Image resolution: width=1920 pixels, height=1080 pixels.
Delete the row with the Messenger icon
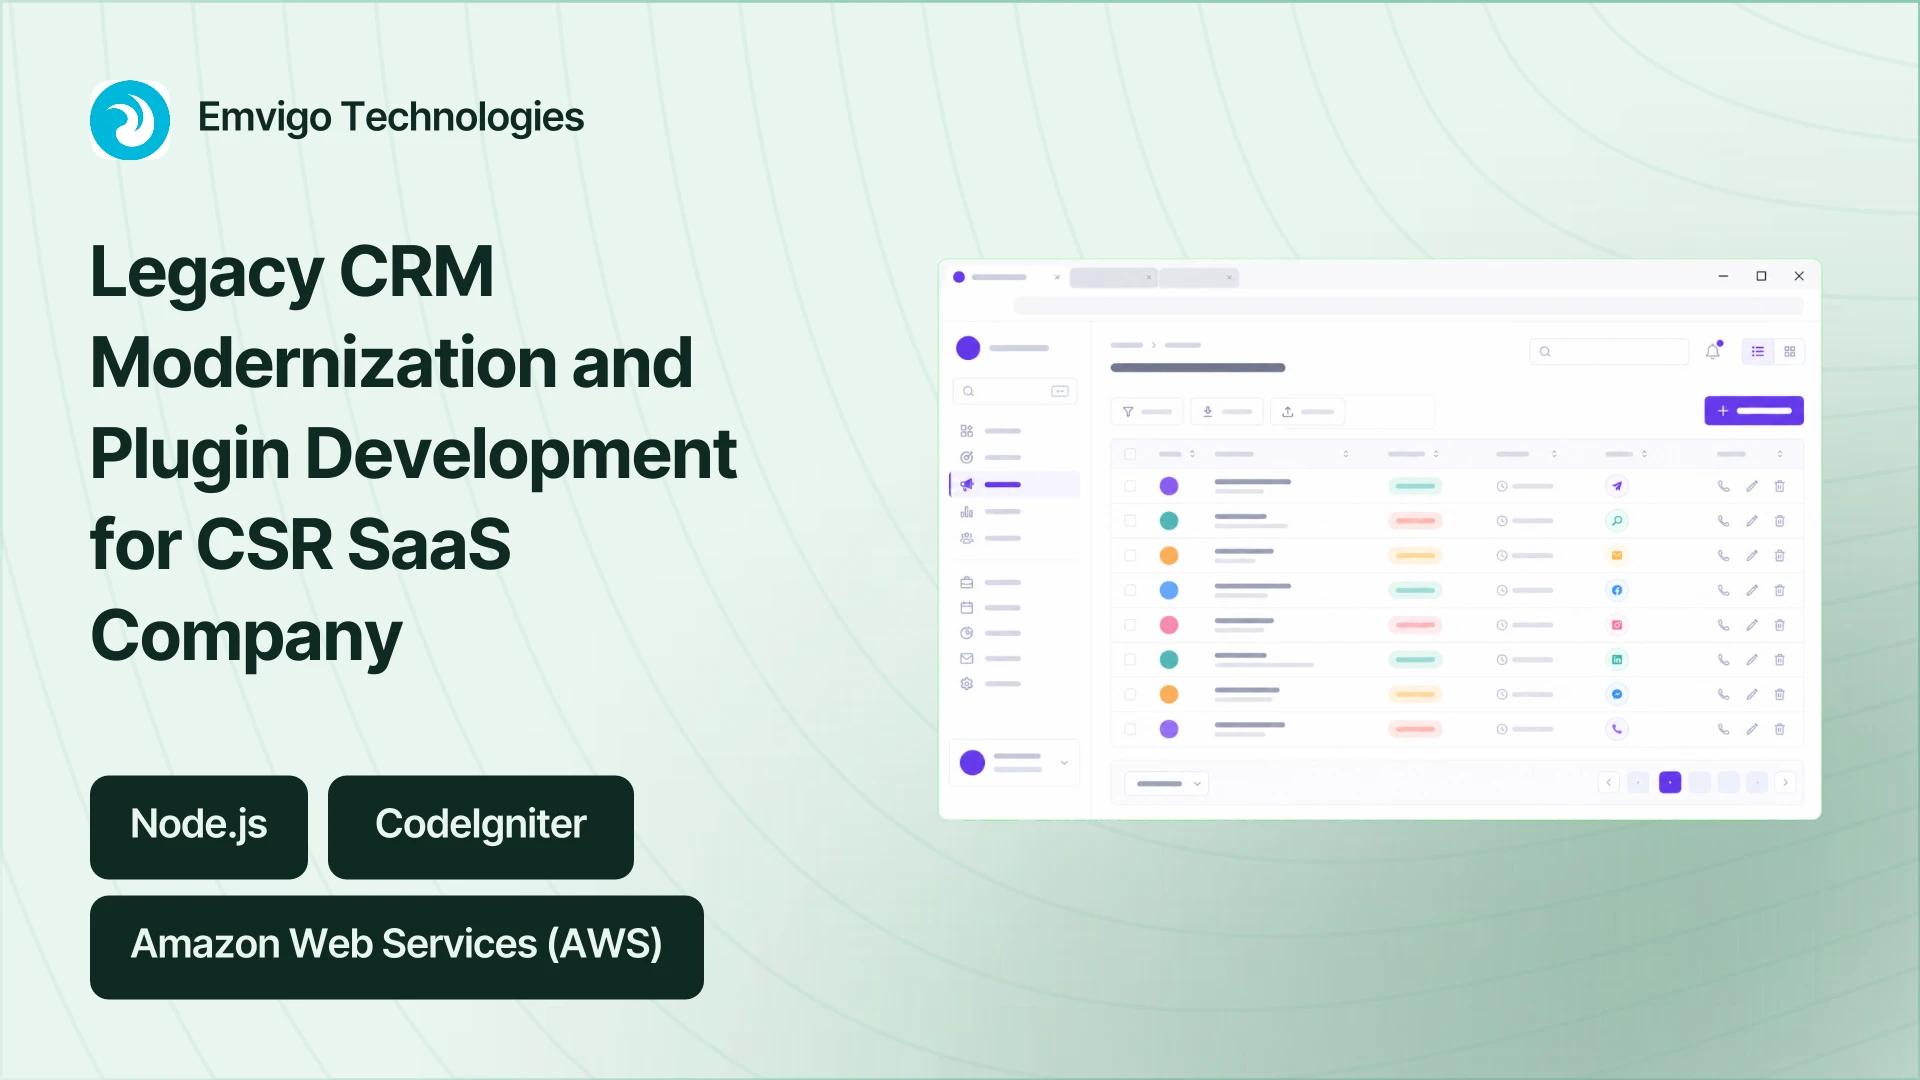click(x=1780, y=694)
